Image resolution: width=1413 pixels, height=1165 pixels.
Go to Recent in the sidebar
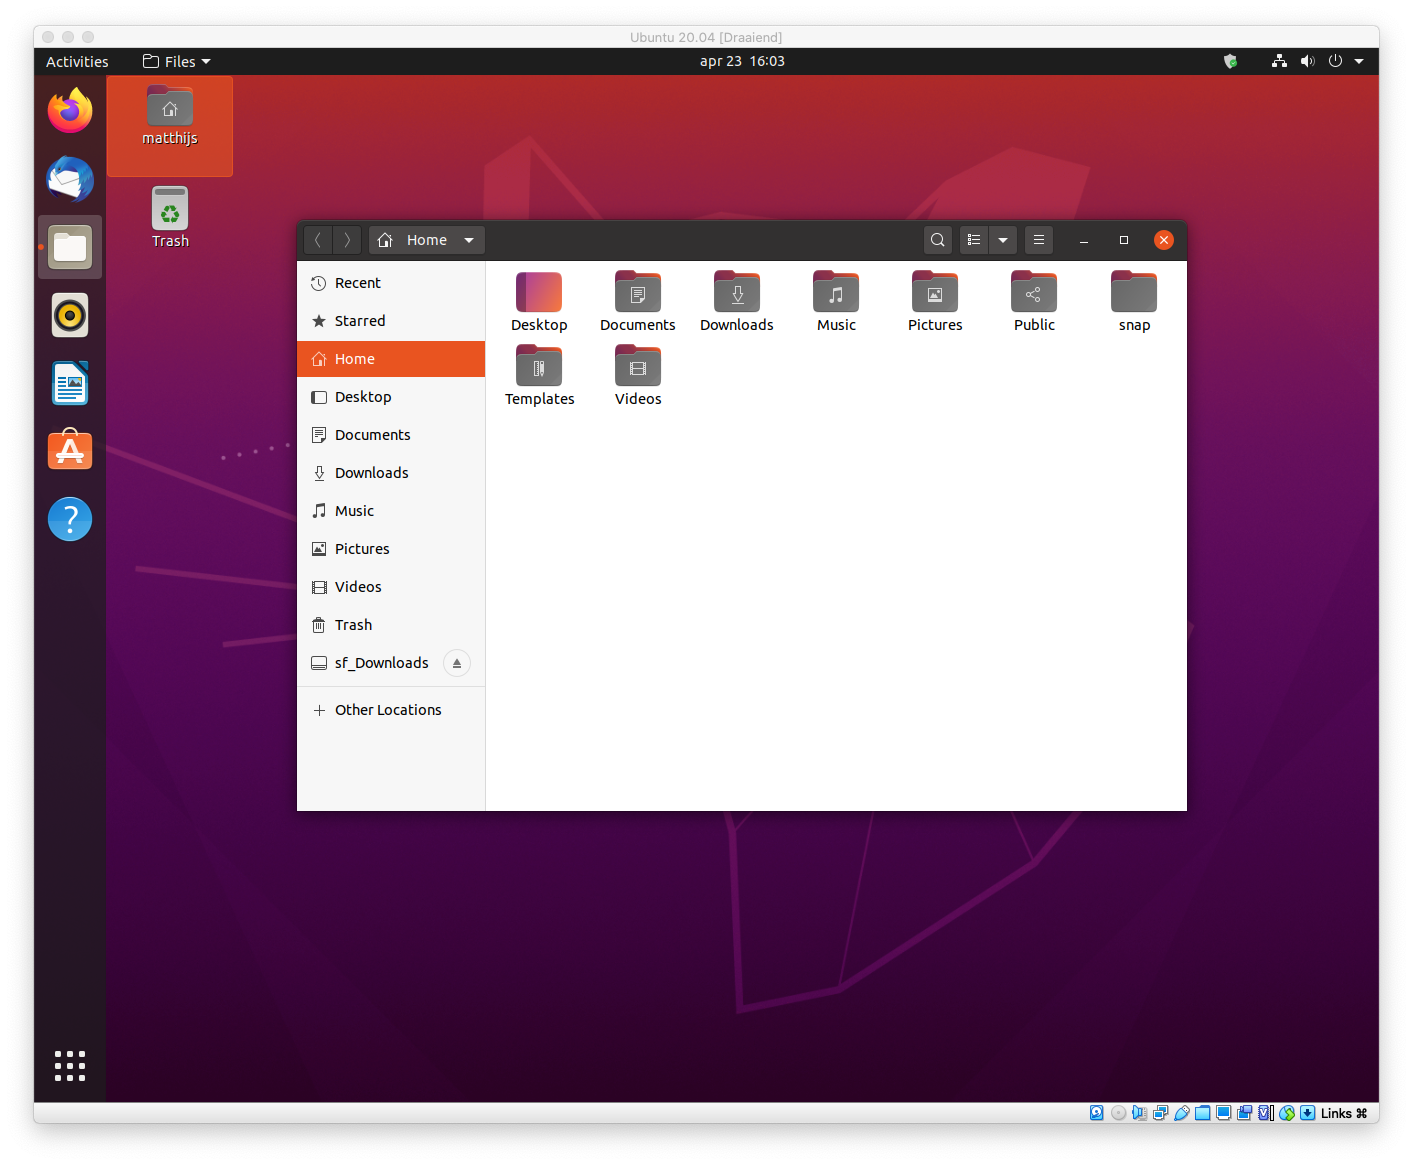358,283
